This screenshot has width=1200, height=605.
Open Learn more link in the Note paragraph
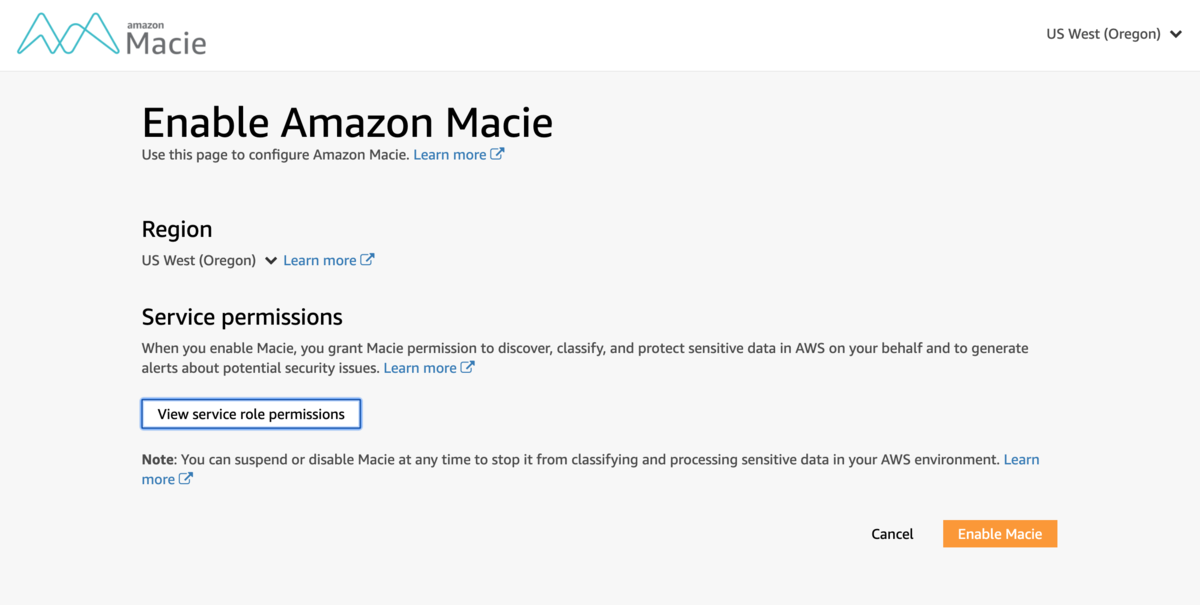[1021, 459]
